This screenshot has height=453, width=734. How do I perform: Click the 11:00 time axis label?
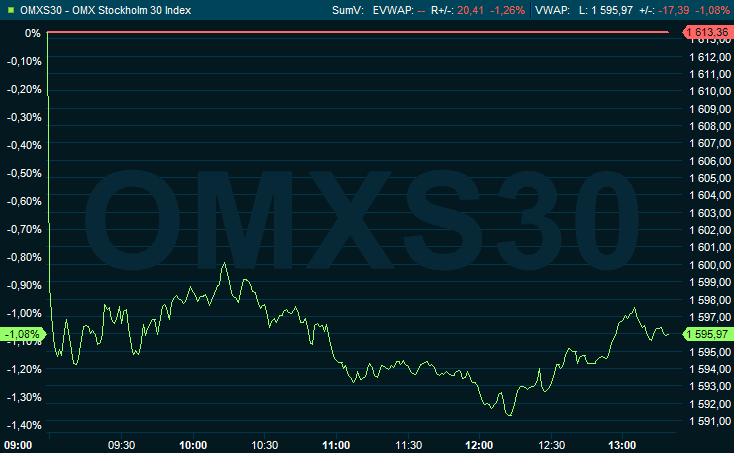click(336, 445)
